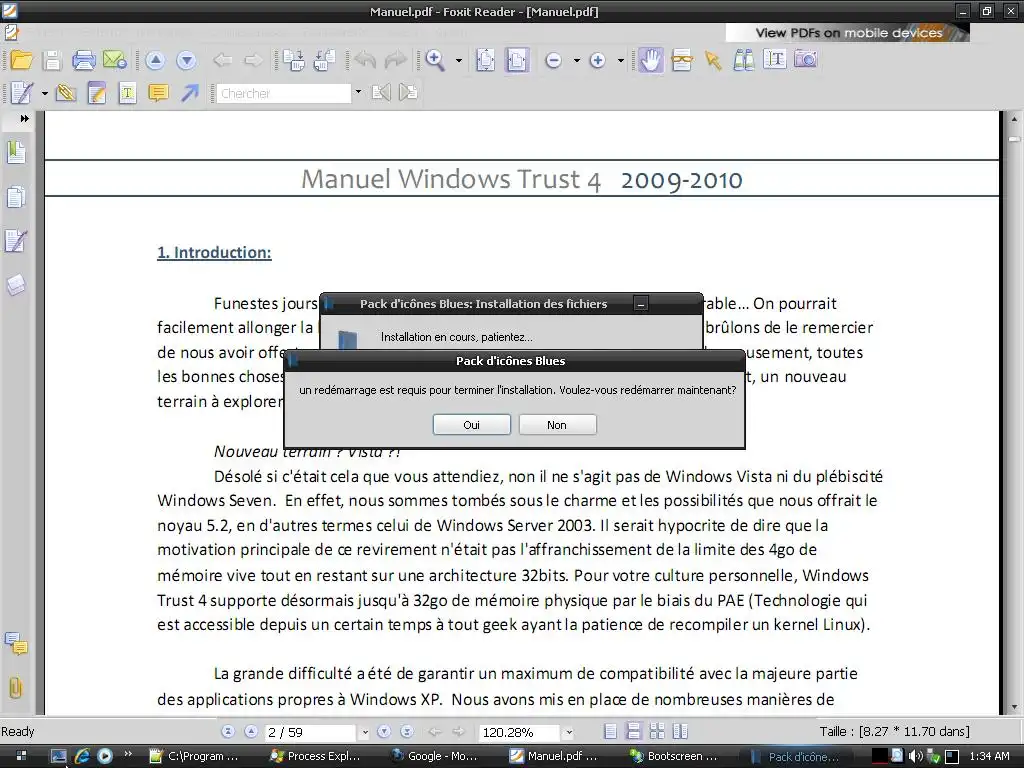Click into the Chercher search field

[x=284, y=93]
